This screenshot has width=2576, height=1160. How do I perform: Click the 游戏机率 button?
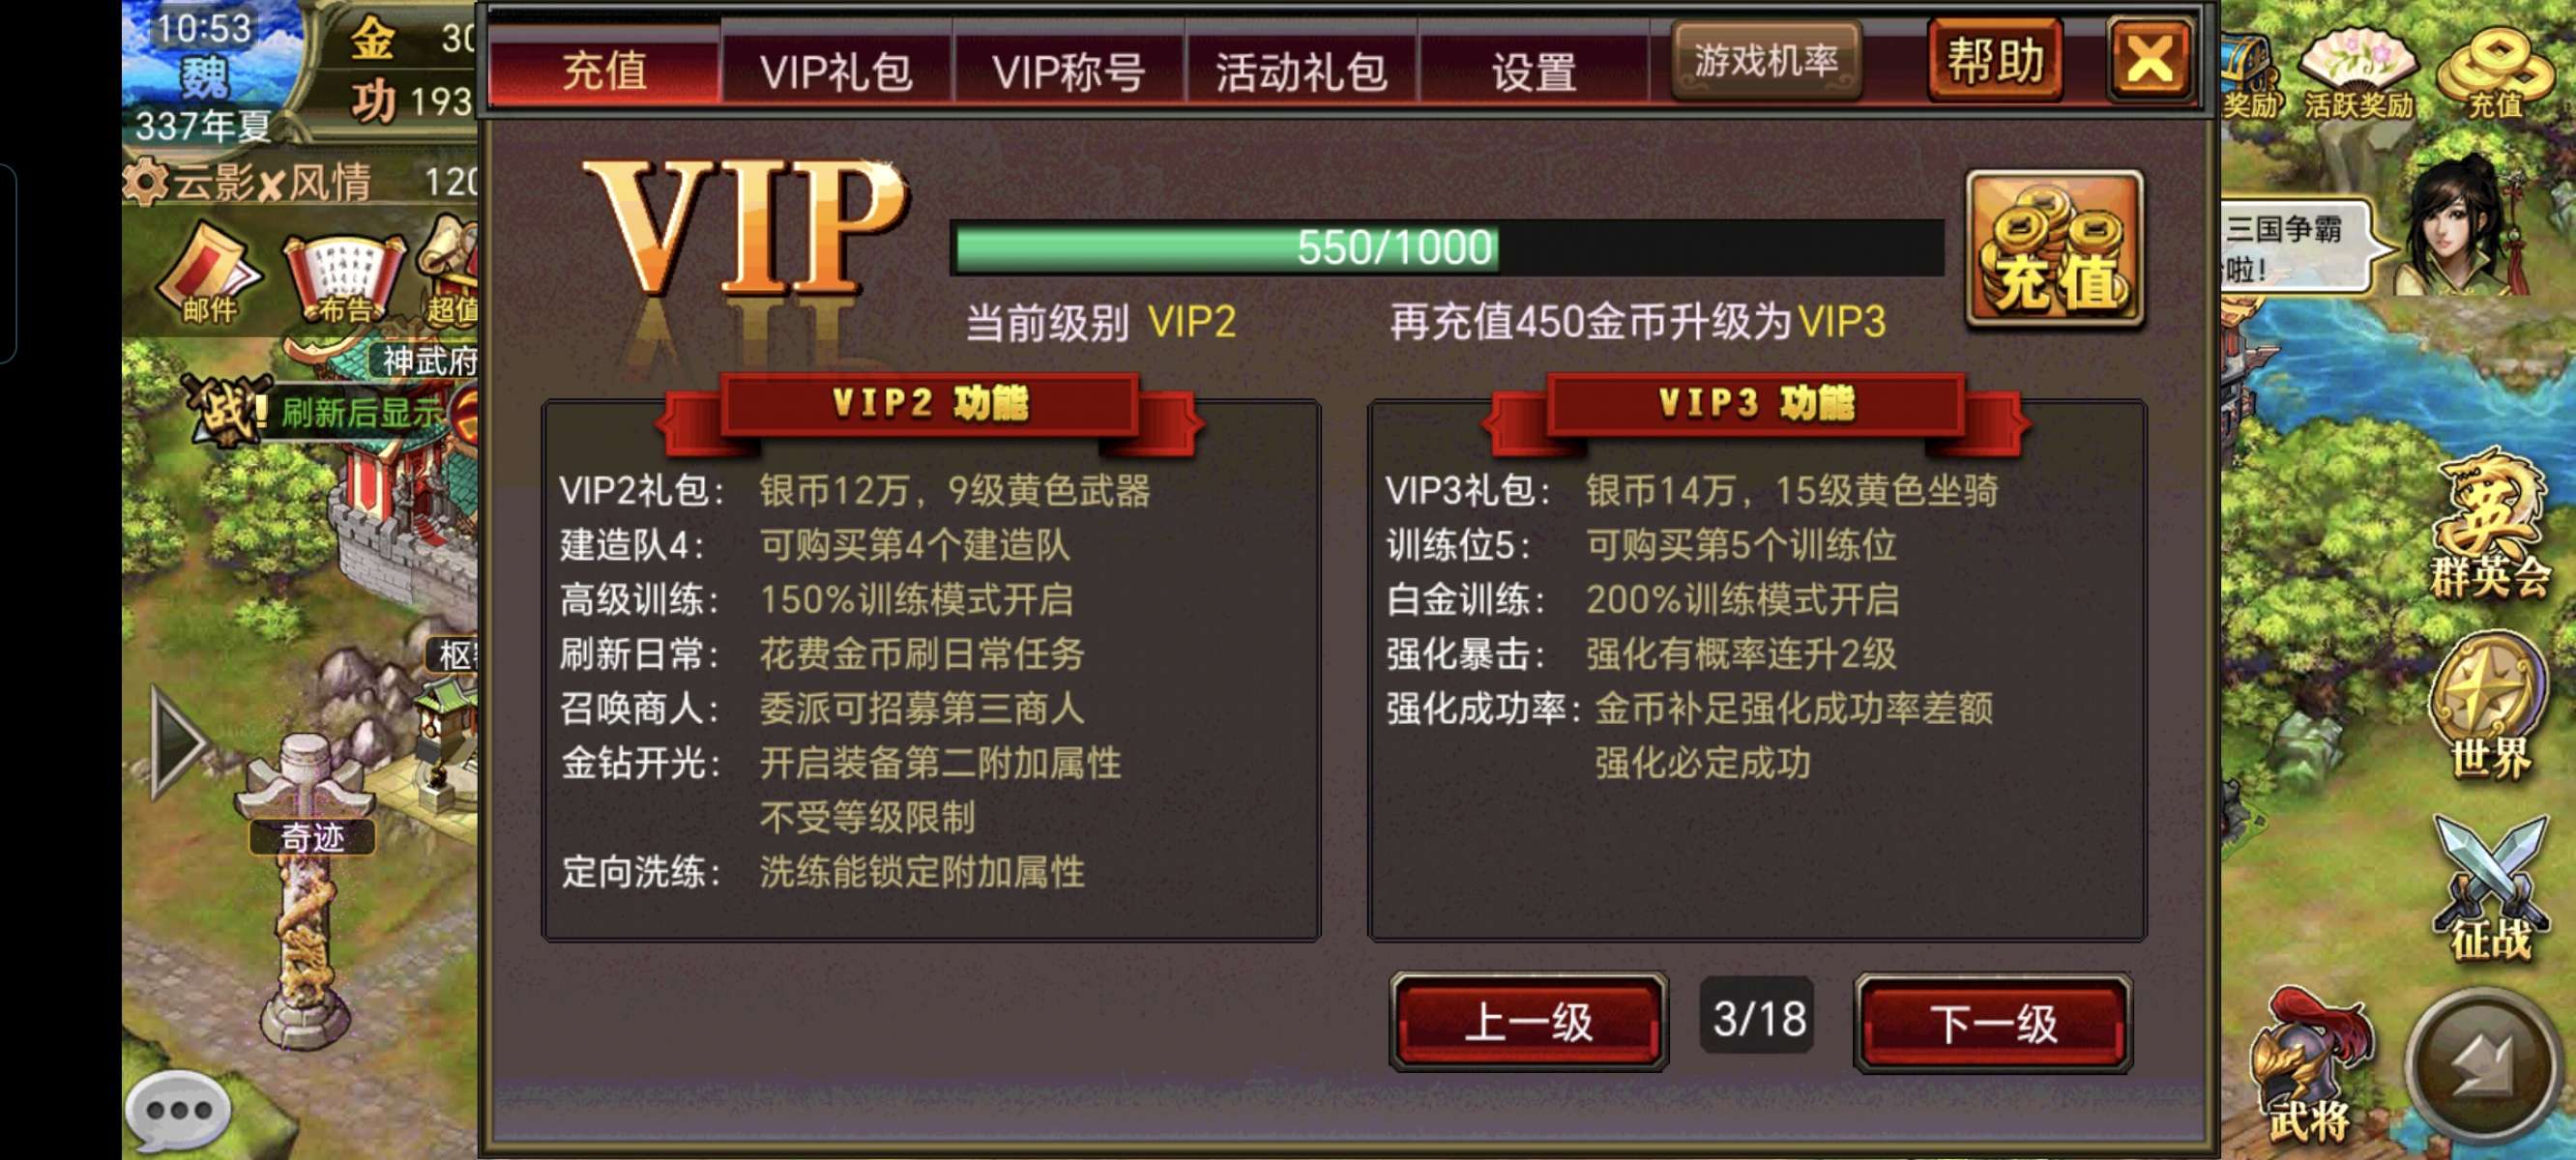pos(1766,61)
